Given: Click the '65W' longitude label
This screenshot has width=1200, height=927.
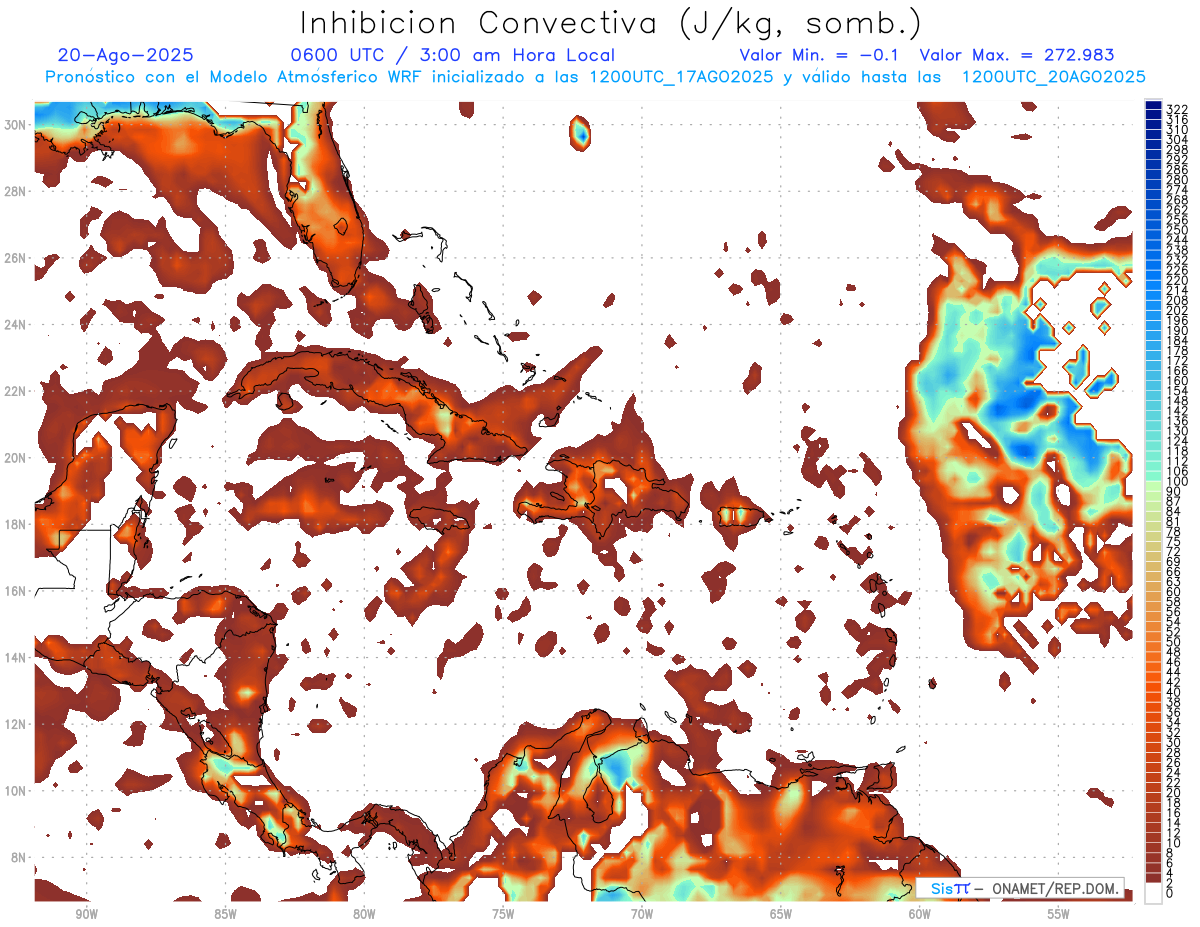Looking at the screenshot, I should (781, 915).
